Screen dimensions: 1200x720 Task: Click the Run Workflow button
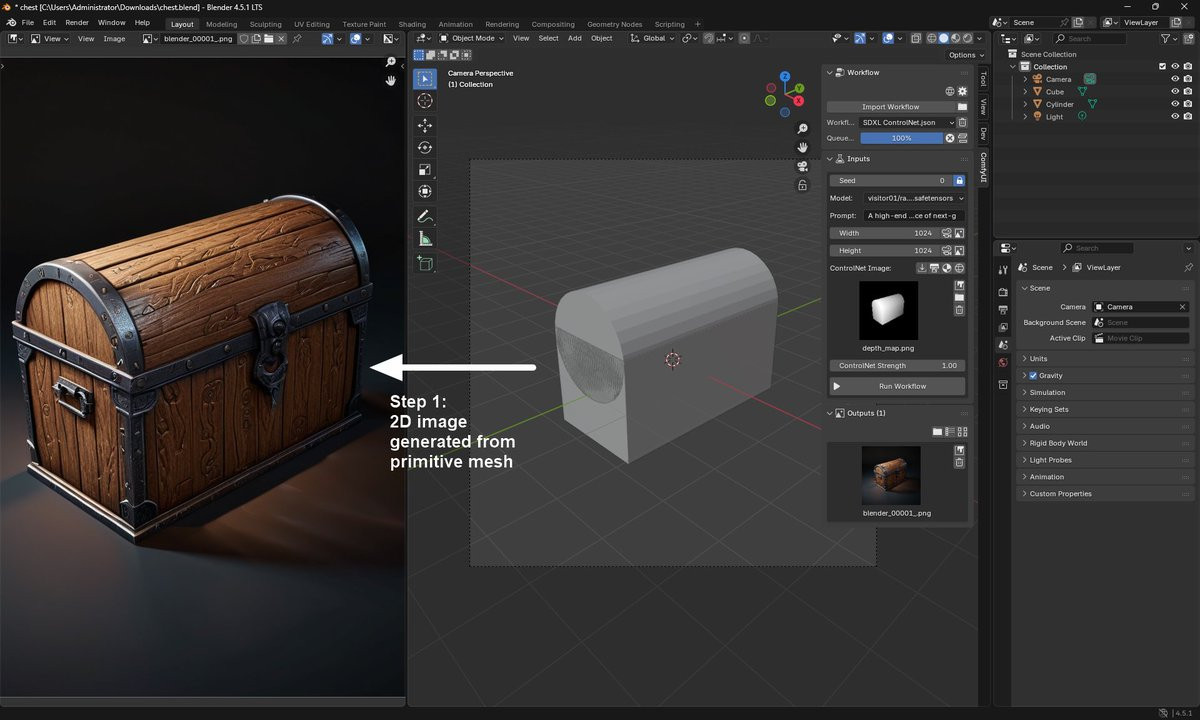pos(897,386)
